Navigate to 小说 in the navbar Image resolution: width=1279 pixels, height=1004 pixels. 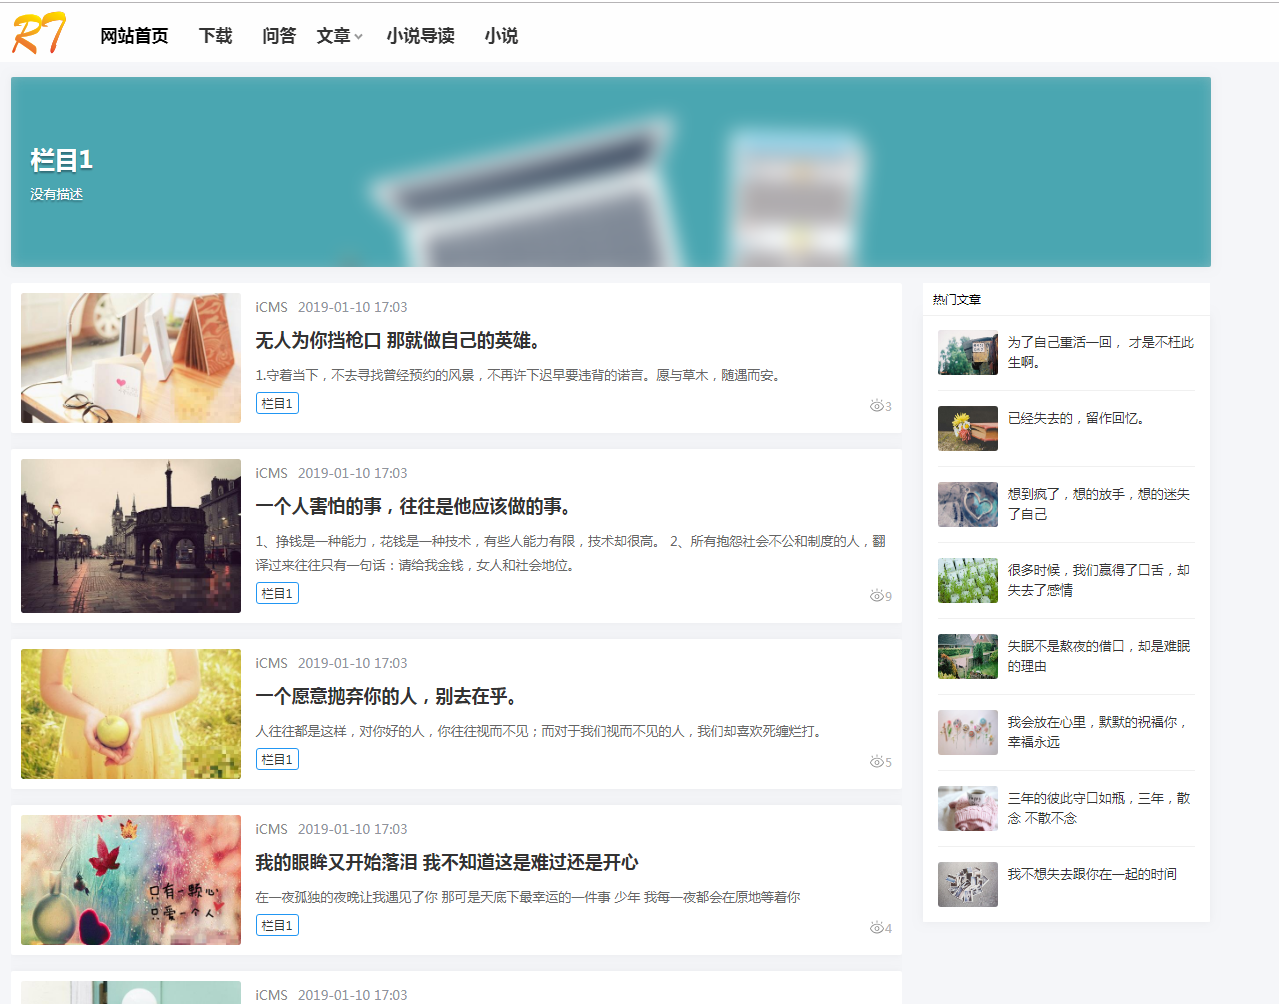501,36
